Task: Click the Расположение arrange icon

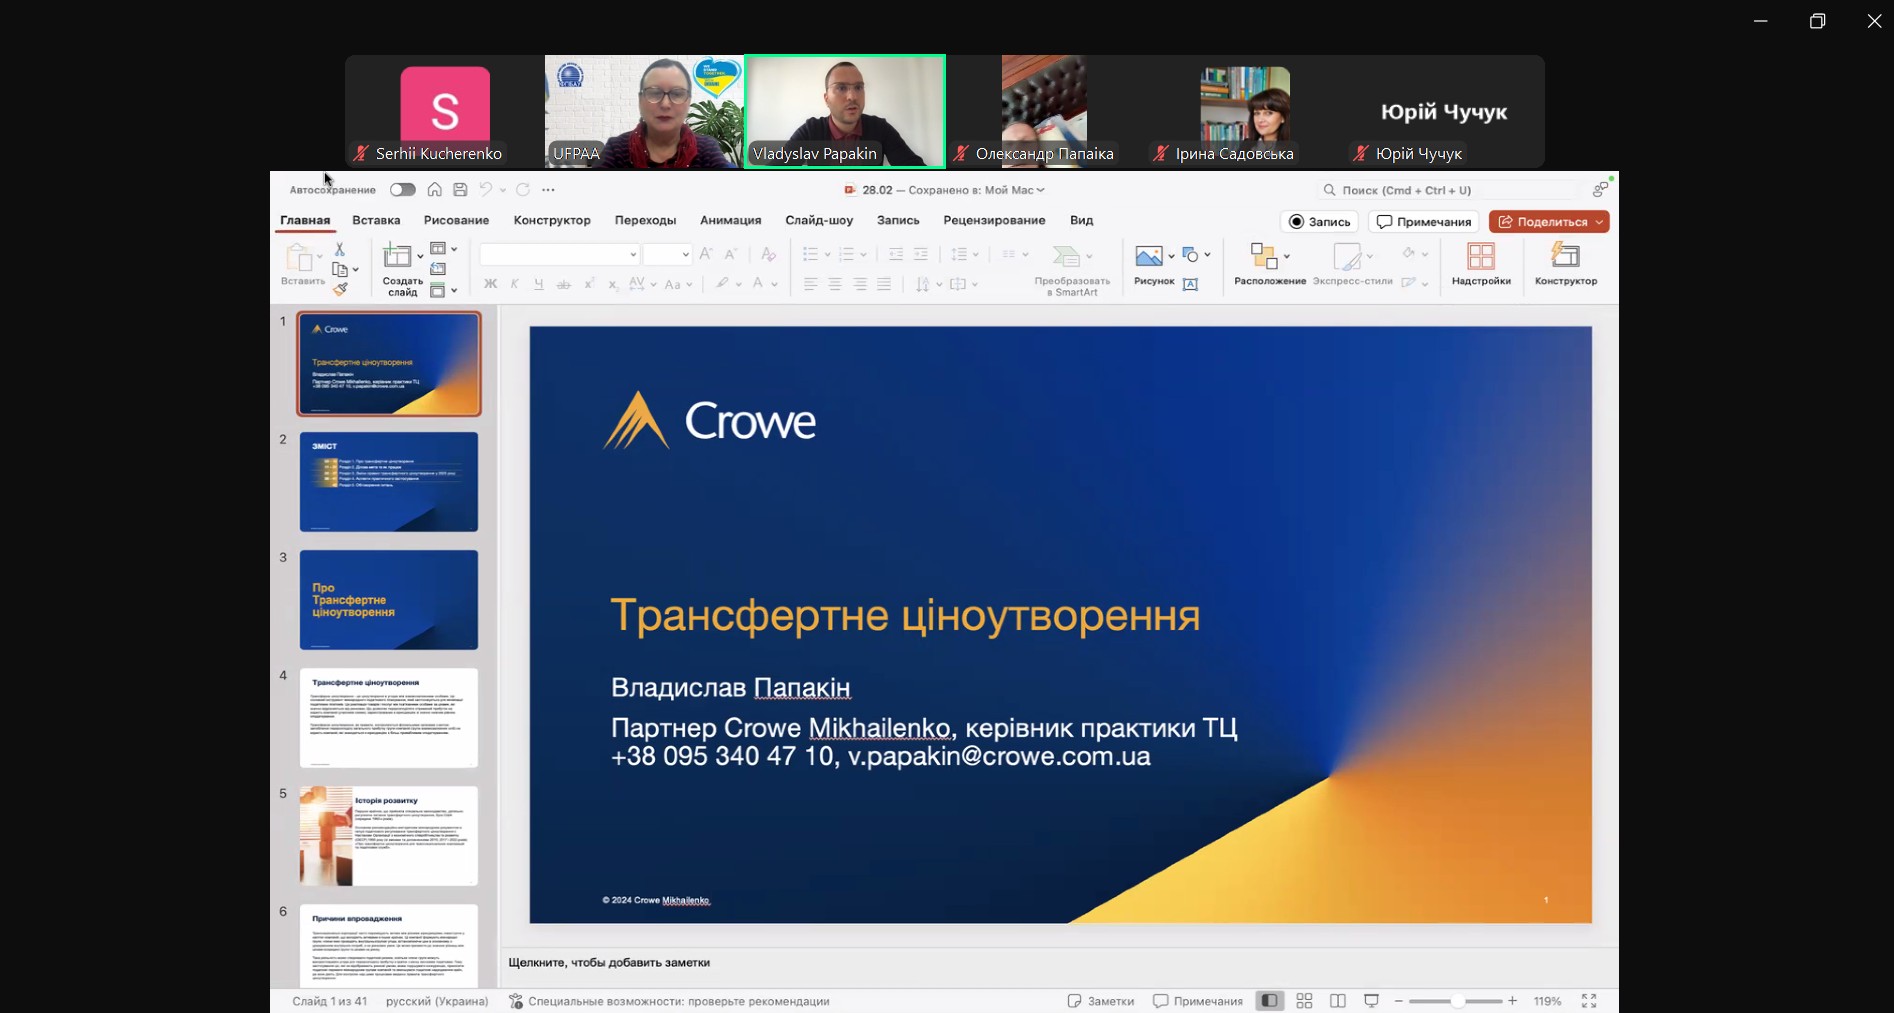Action: [1264, 256]
